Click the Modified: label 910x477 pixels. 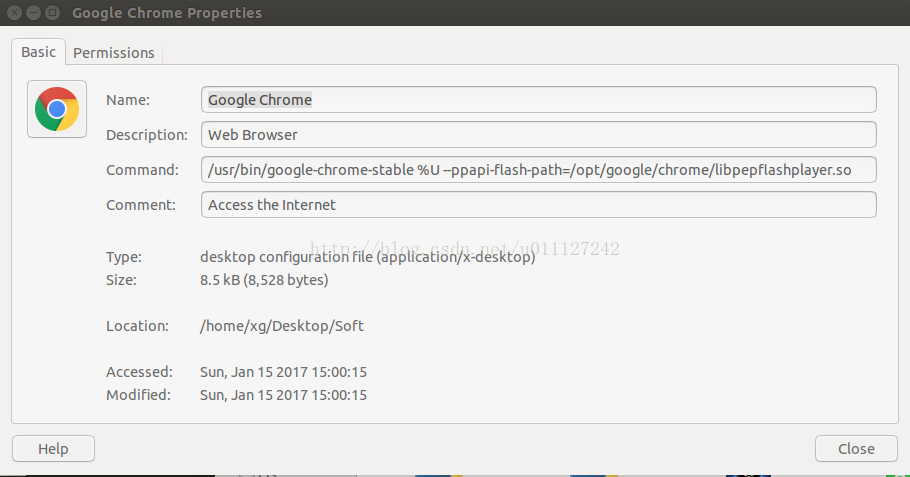(x=138, y=395)
